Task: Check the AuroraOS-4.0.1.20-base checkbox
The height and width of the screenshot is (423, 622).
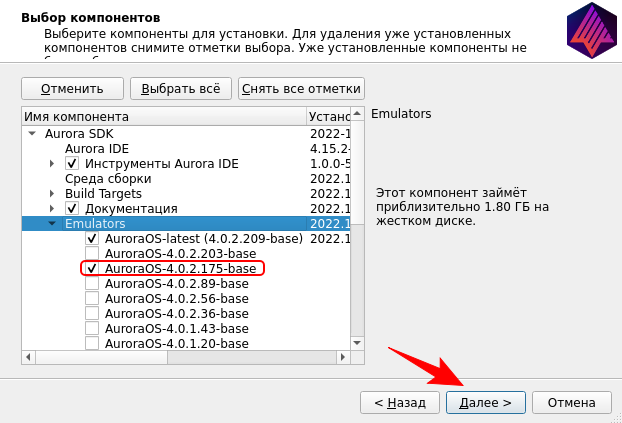Action: tap(92, 343)
